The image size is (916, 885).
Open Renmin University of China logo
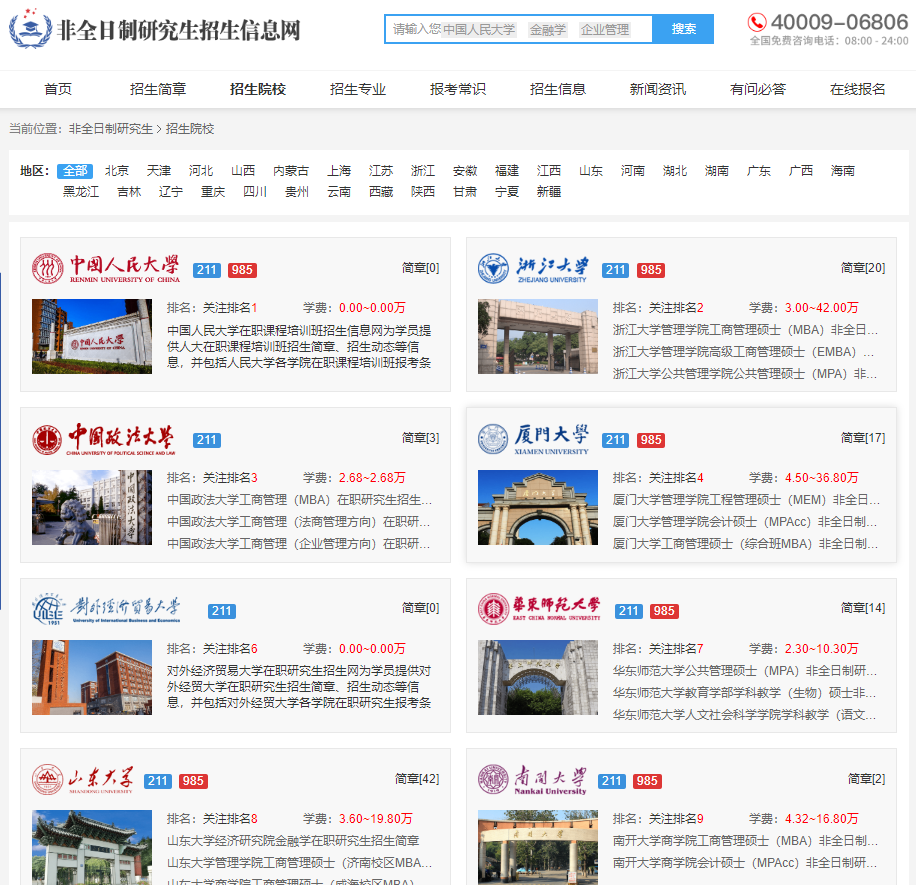tap(106, 269)
